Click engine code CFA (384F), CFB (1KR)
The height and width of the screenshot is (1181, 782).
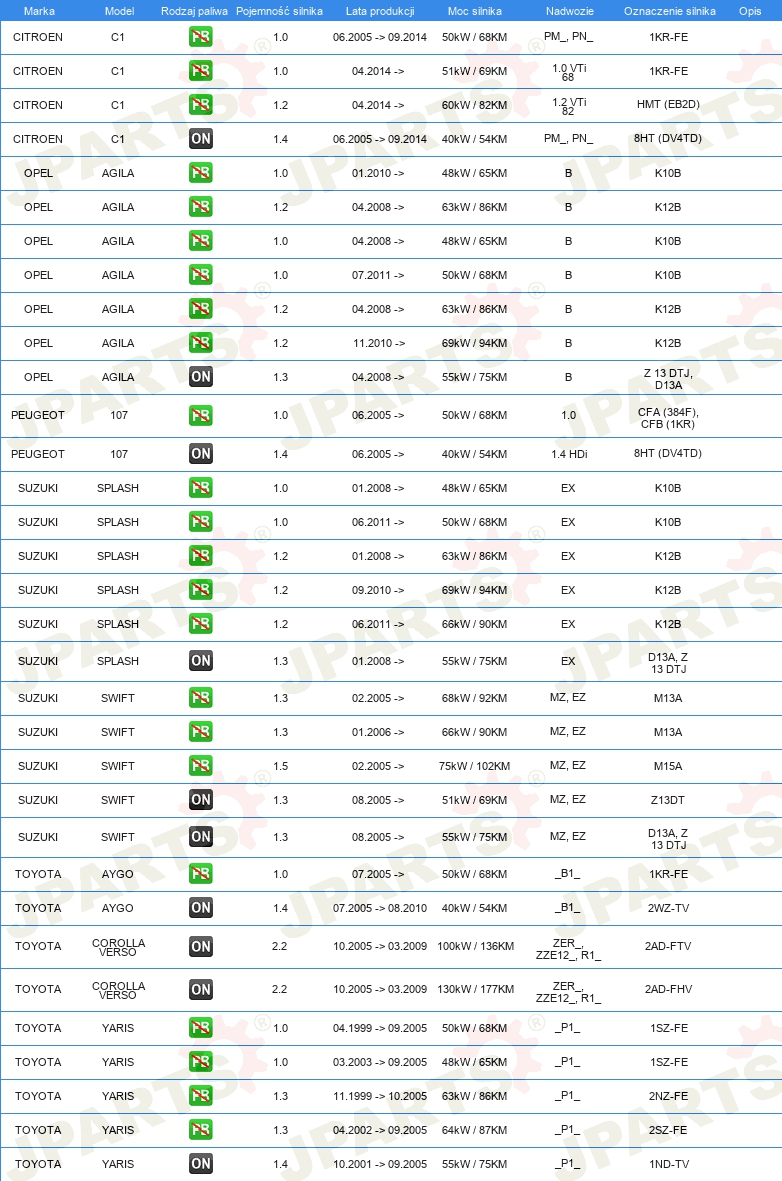(x=668, y=418)
